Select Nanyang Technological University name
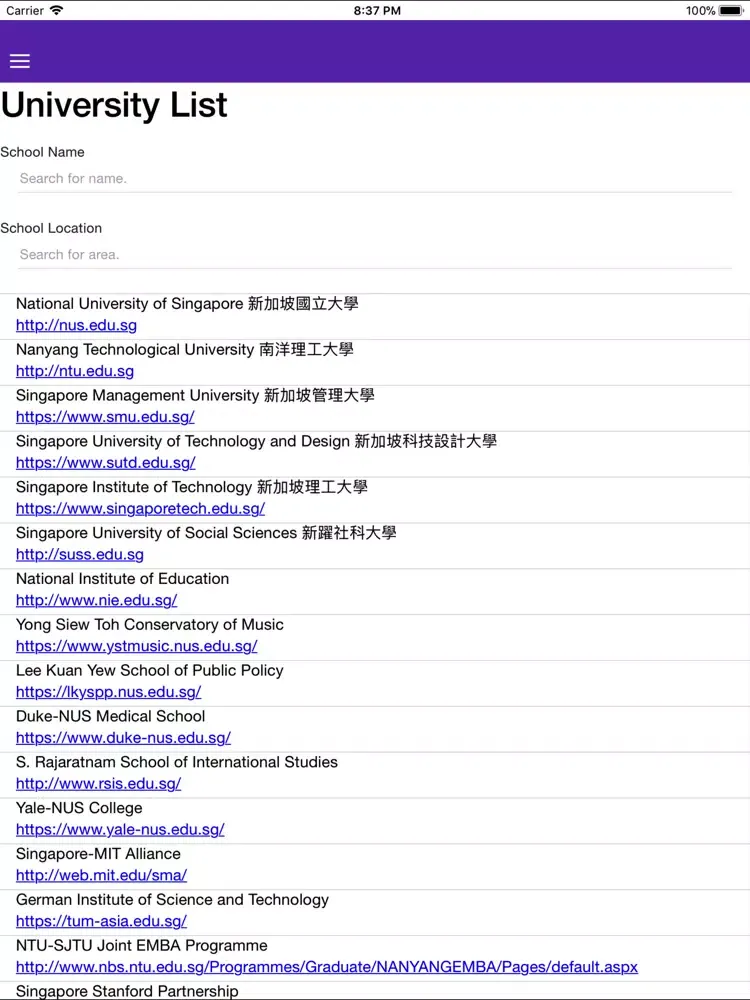This screenshot has width=750, height=1000. [184, 349]
